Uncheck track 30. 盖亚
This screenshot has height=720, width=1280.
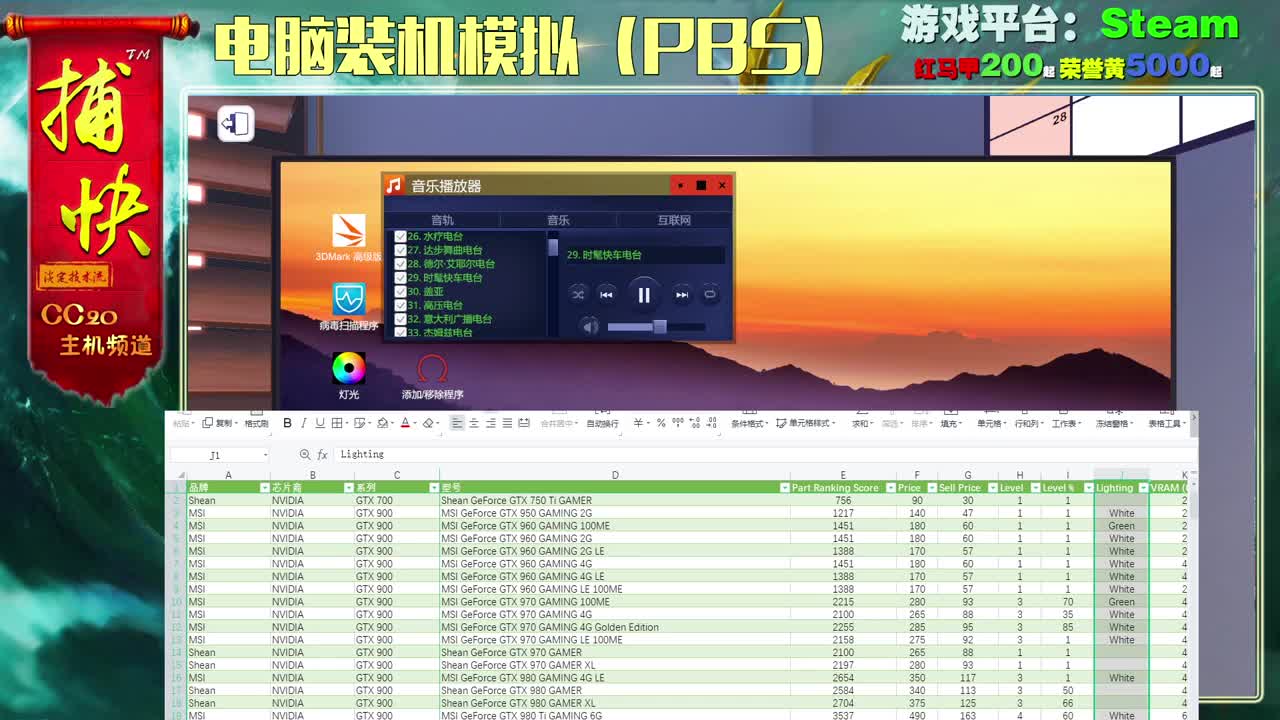pyautogui.click(x=400, y=292)
